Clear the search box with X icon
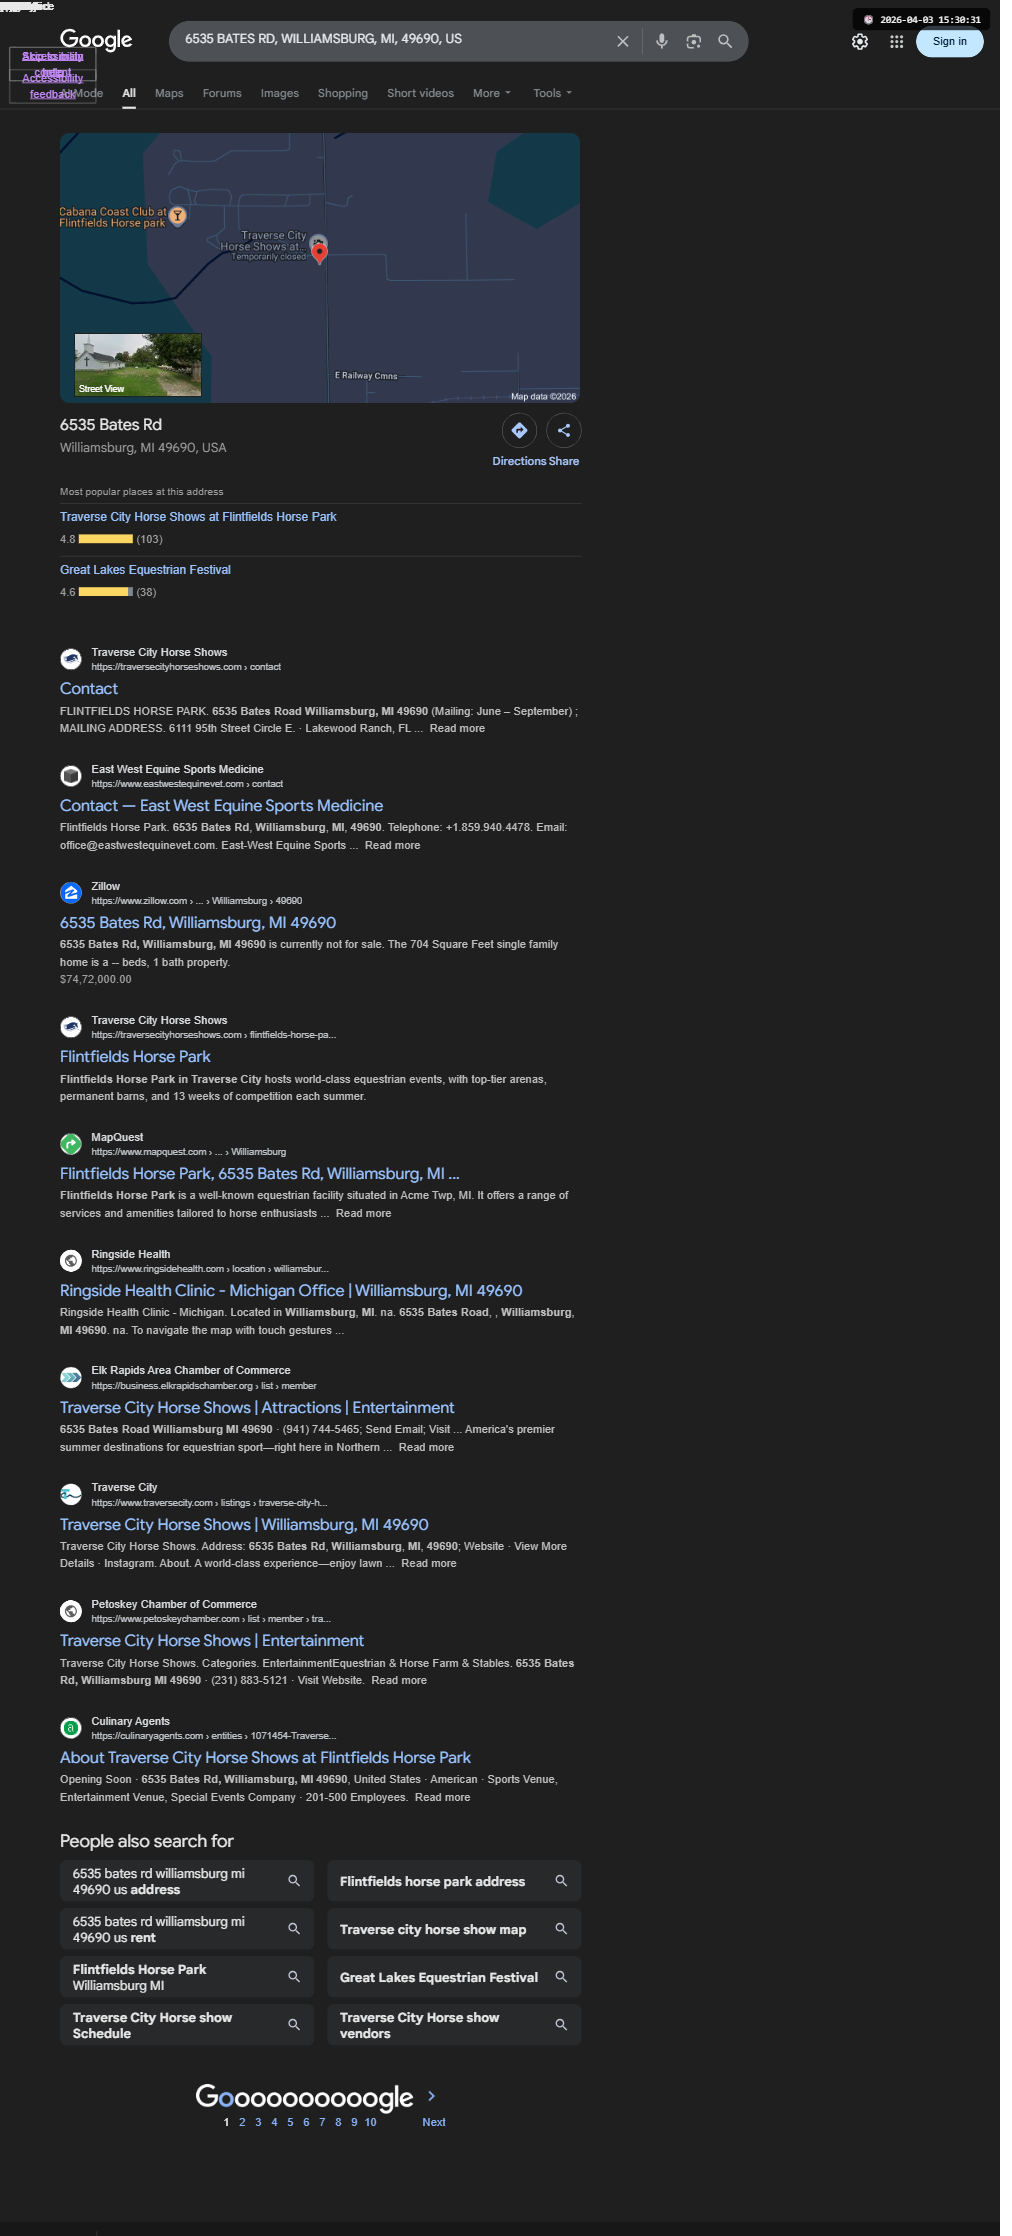The height and width of the screenshot is (2236, 1012). tap(622, 41)
